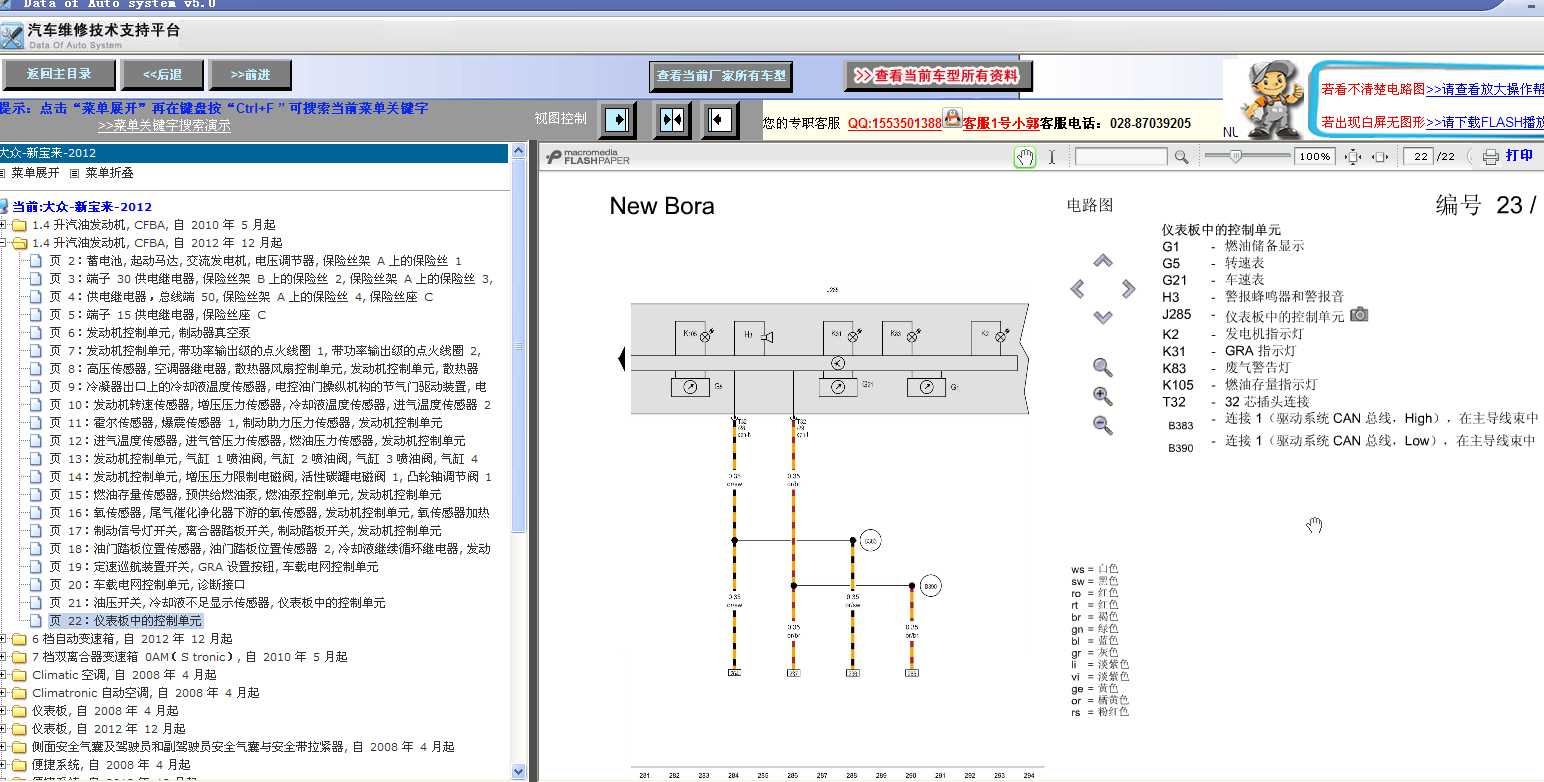Viewport: 1544px width, 782px height.
Task: Click the 当前:大众-新宝来-2012 root node
Action: point(82,207)
